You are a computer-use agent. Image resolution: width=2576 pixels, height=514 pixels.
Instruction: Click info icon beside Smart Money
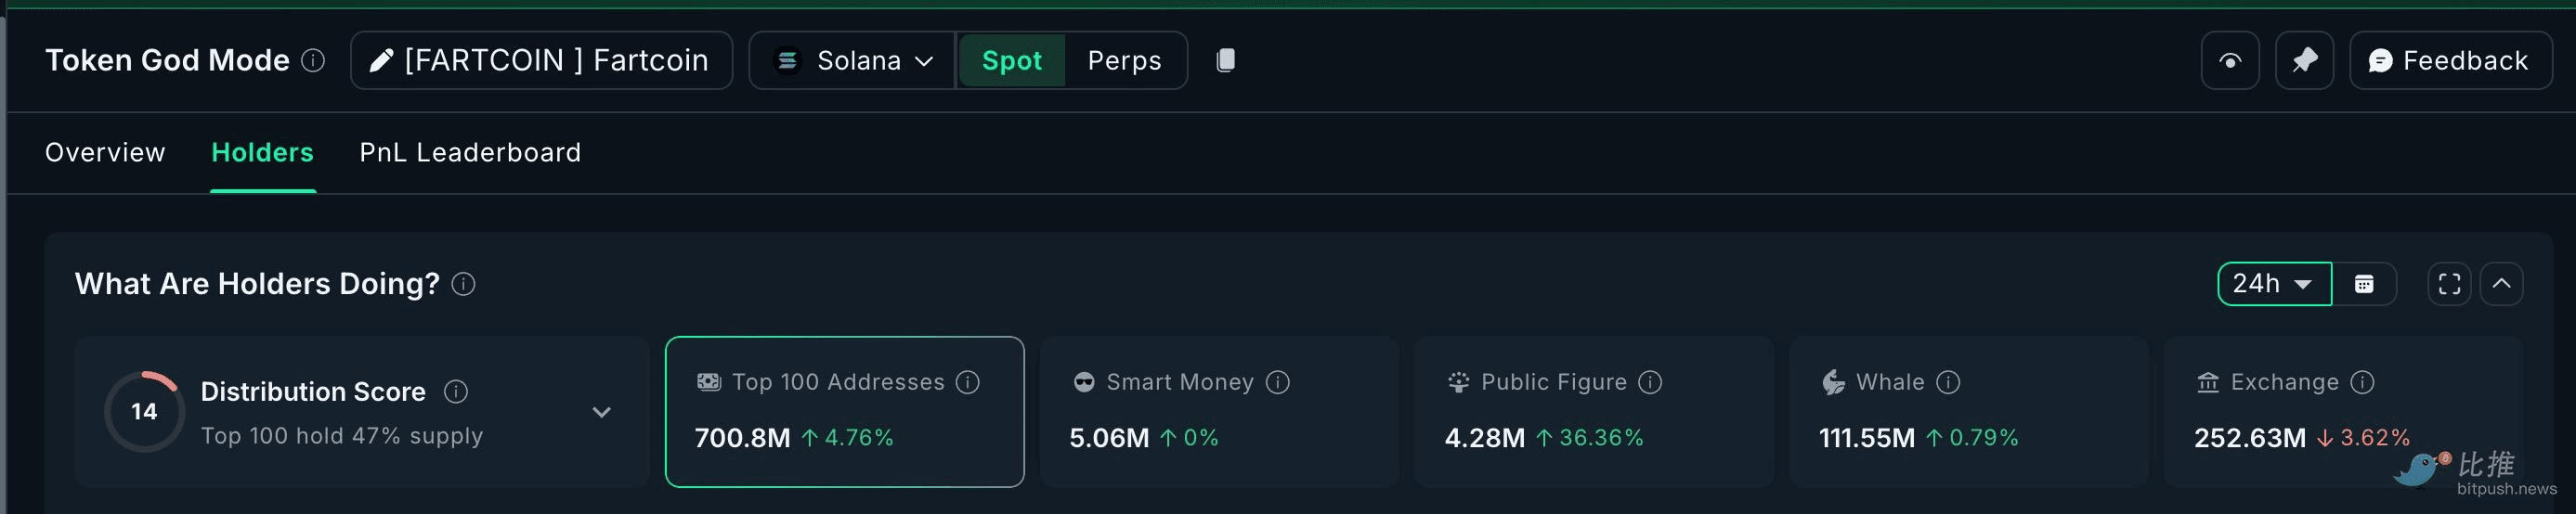click(x=1278, y=382)
